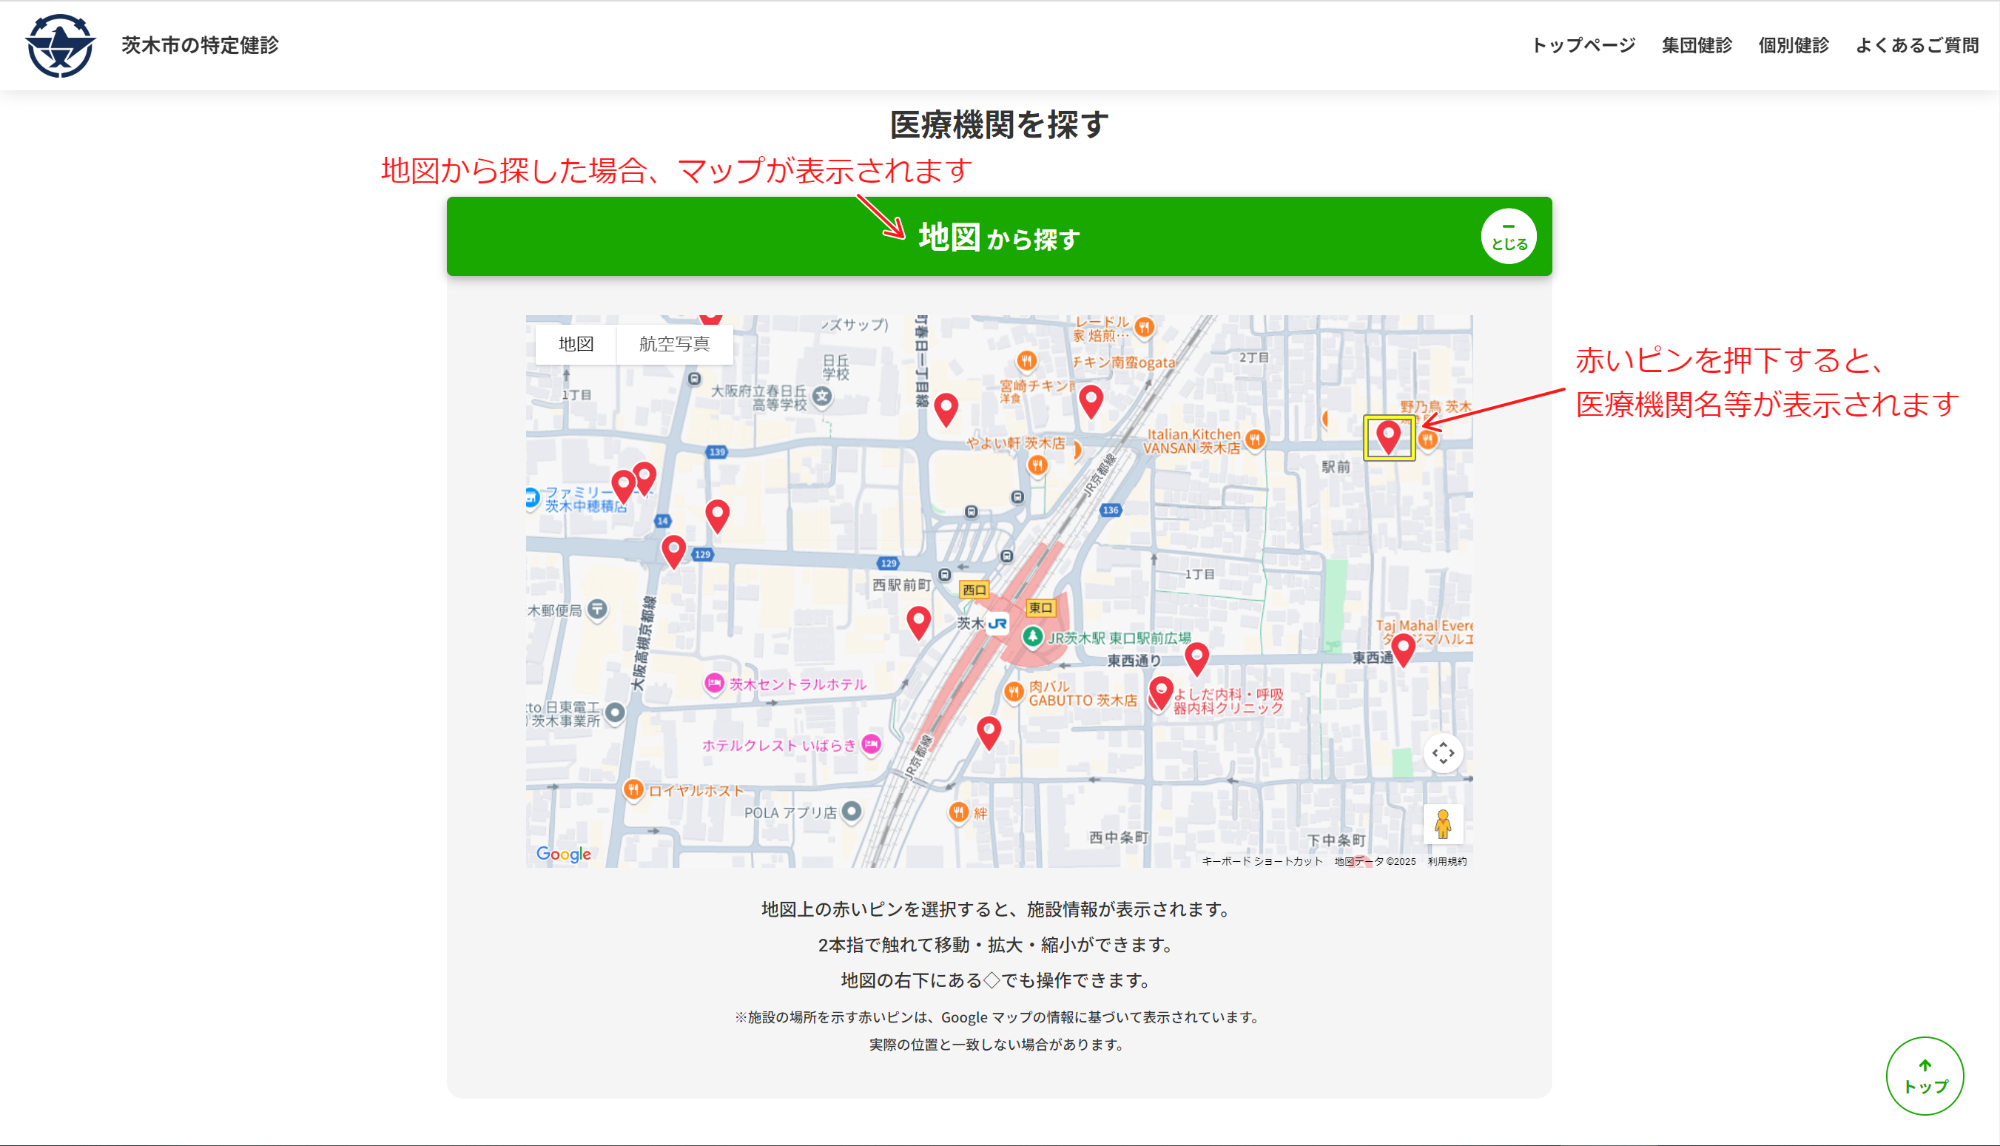Viewport: 2000px width, 1146px height.
Task: Click the 東西通り street label near station
Action: click(1134, 660)
